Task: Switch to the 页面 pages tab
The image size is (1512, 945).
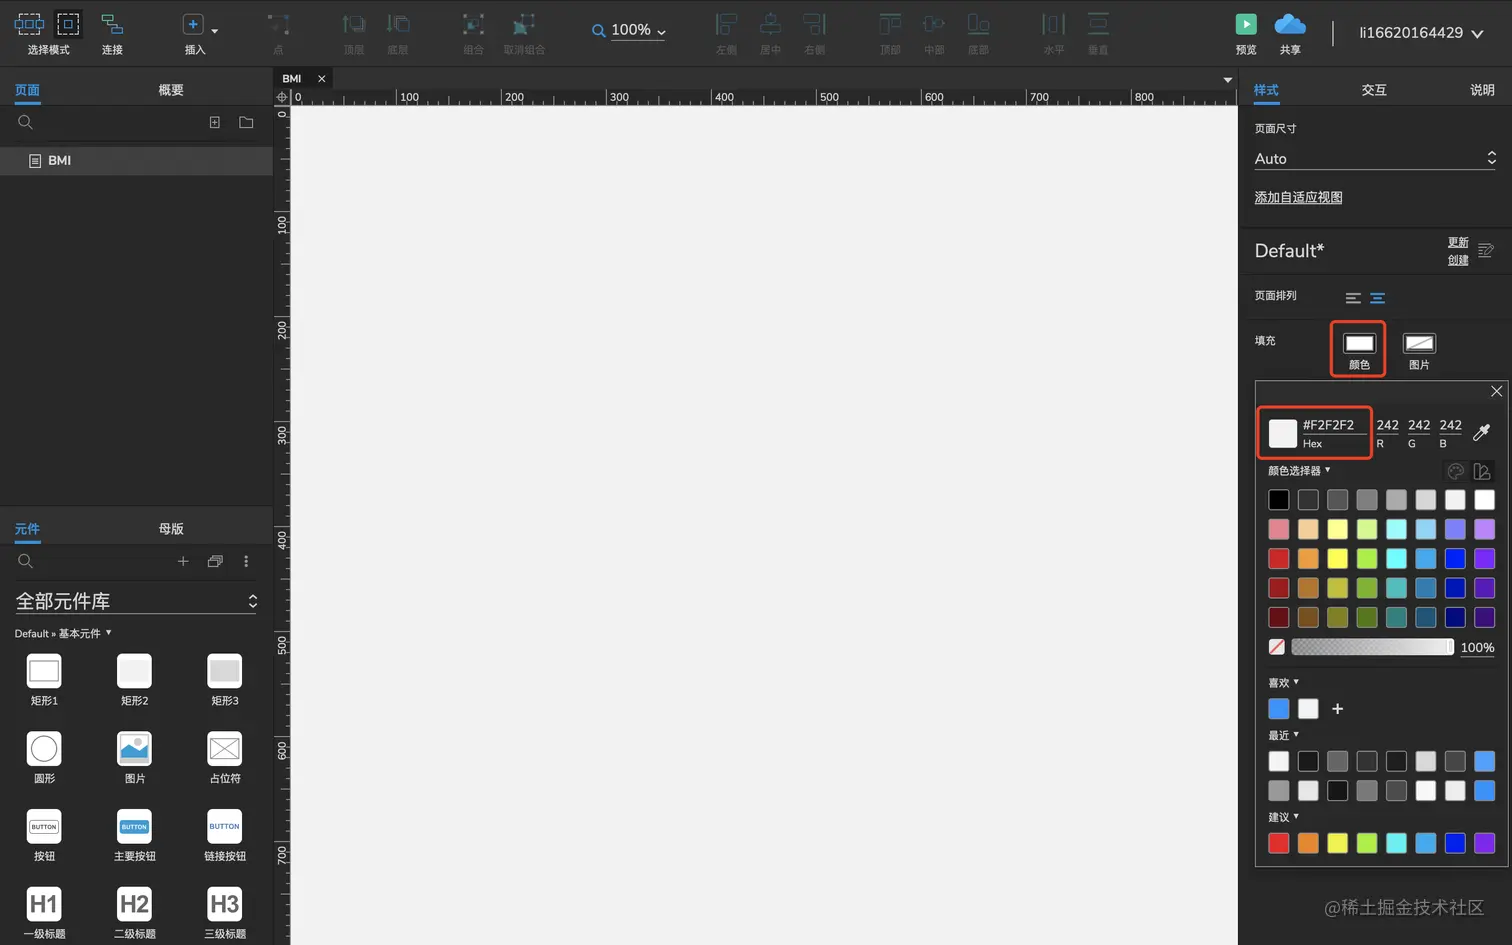Action: coord(27,90)
